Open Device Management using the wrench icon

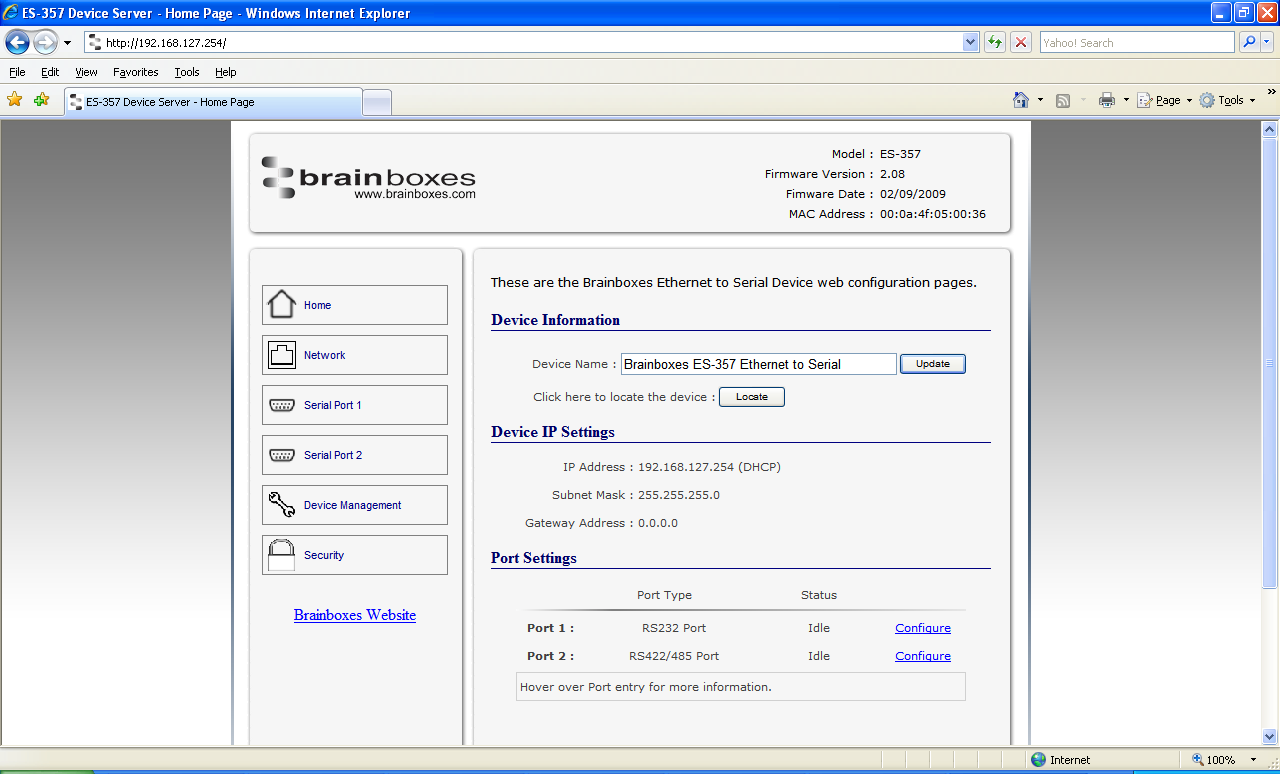pyautogui.click(x=281, y=504)
